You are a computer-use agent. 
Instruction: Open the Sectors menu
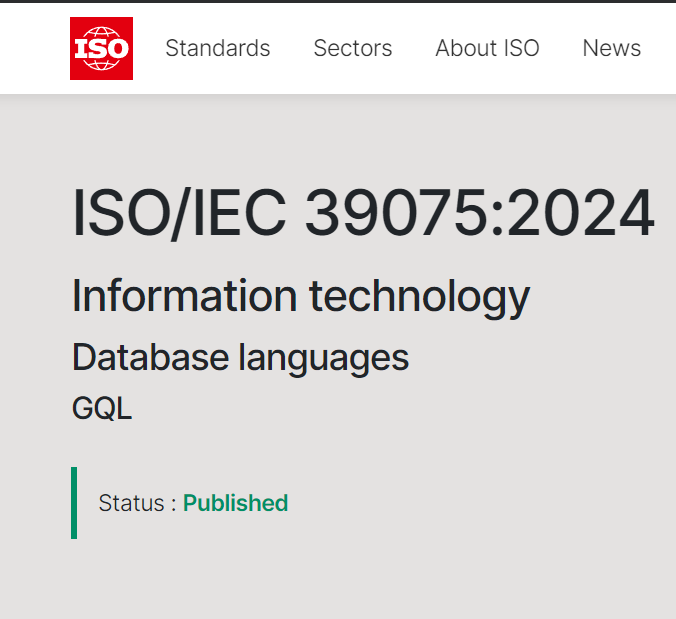pos(353,48)
